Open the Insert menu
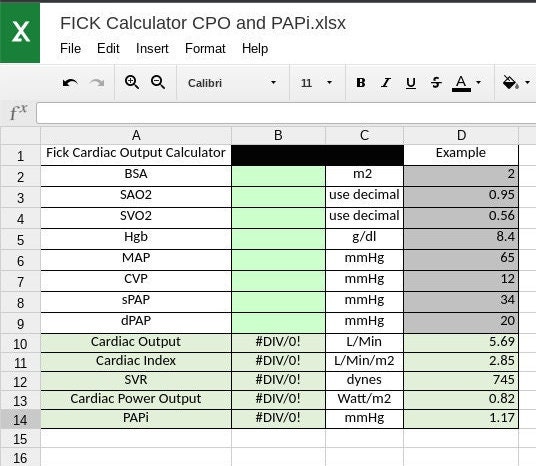This screenshot has height=466, width=536. pos(152,49)
